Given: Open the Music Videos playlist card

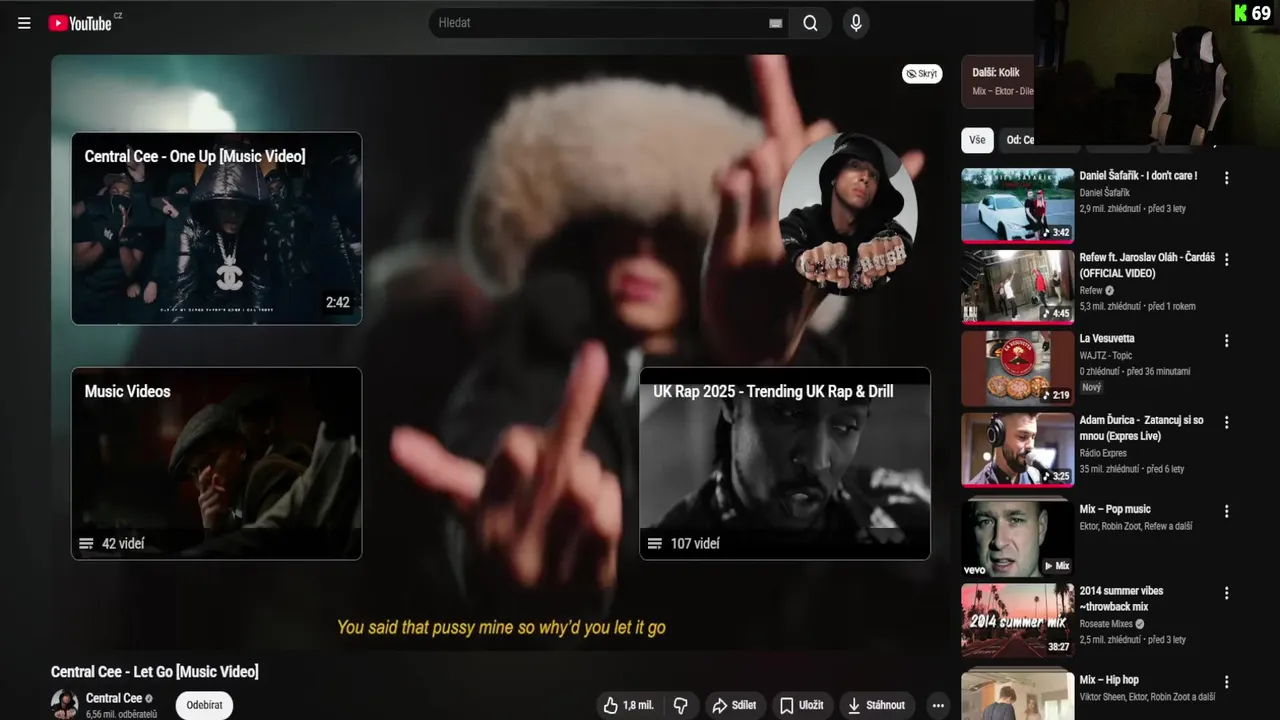Looking at the screenshot, I should (x=216, y=463).
